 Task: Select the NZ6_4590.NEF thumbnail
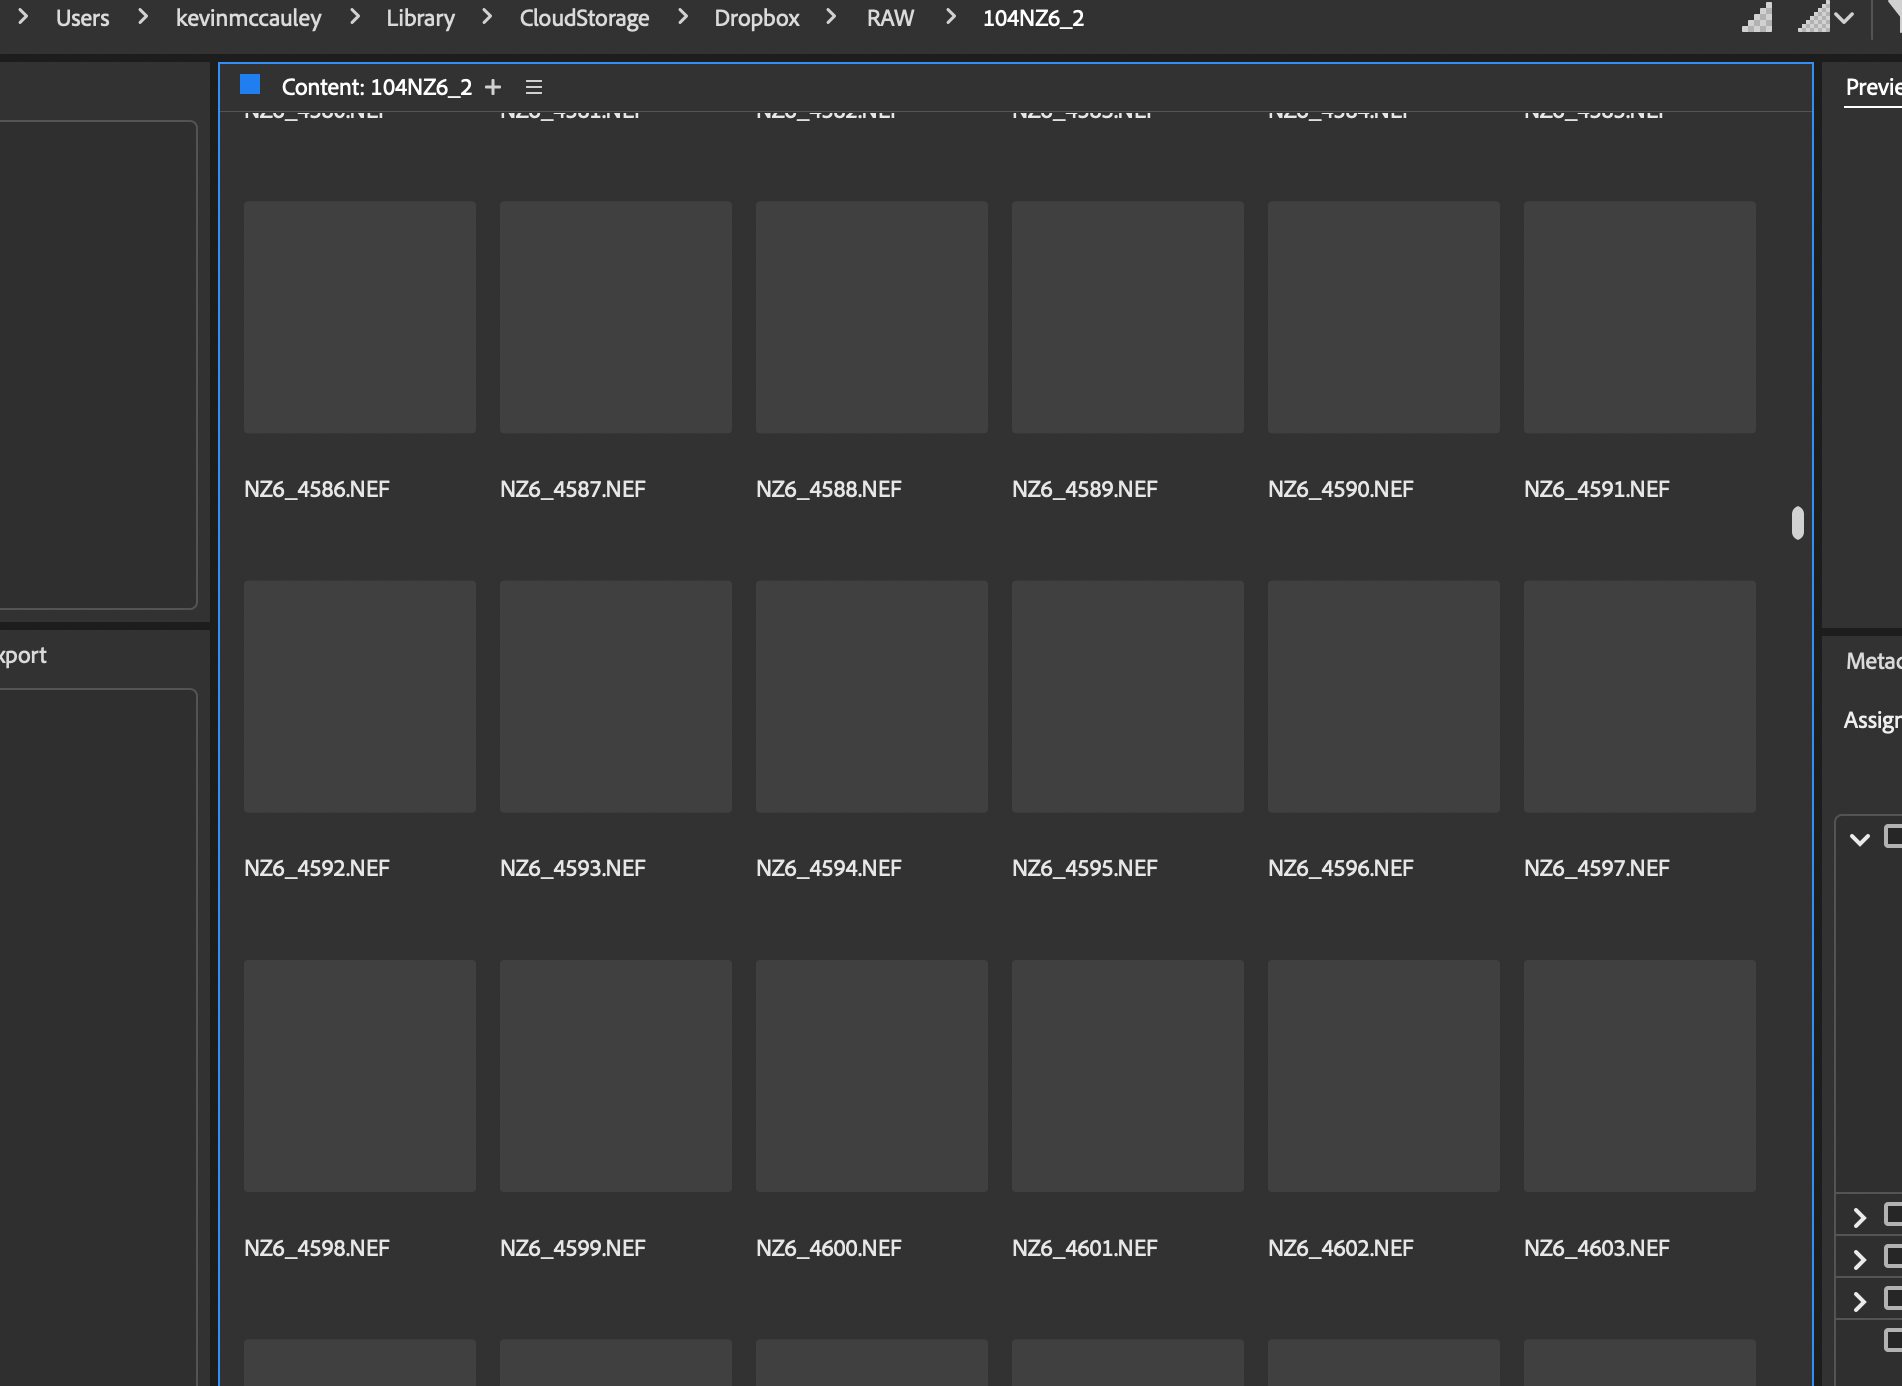1384,318
